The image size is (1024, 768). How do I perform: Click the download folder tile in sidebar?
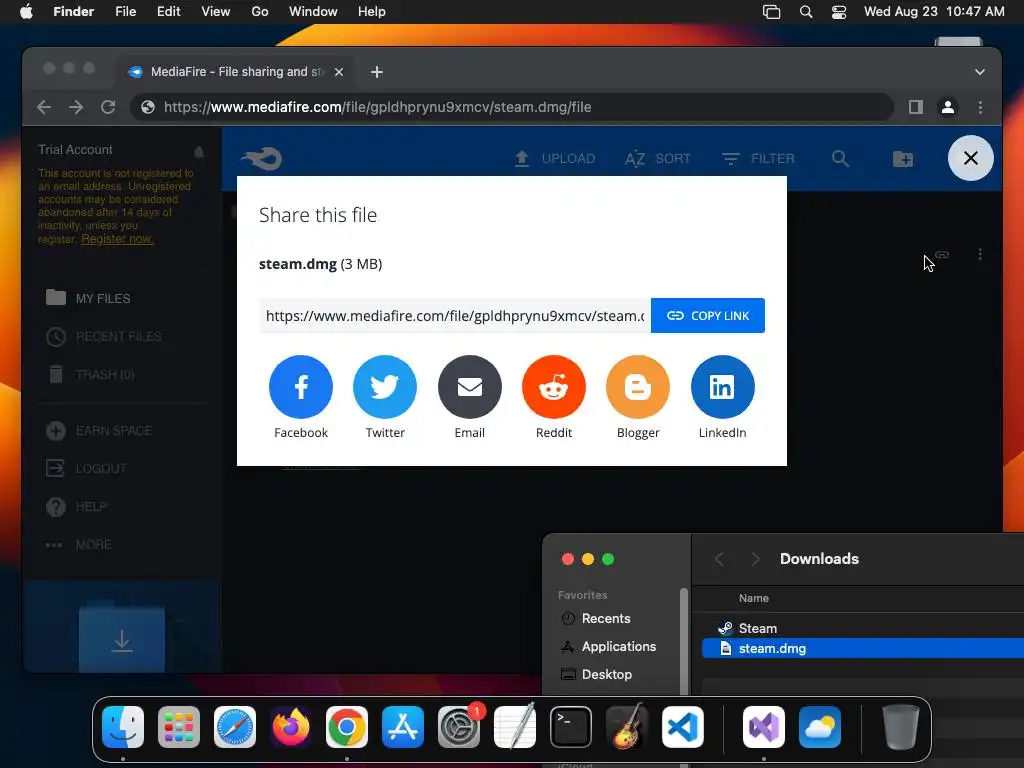(x=121, y=639)
